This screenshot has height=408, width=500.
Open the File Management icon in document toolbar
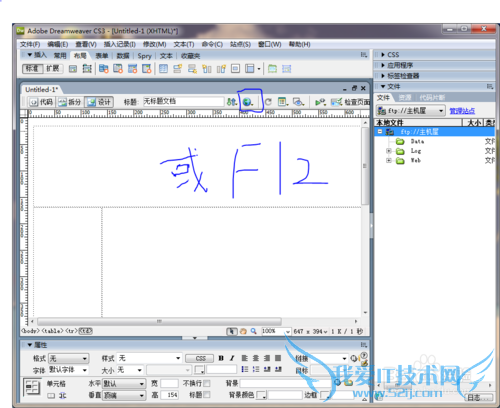coord(231,102)
